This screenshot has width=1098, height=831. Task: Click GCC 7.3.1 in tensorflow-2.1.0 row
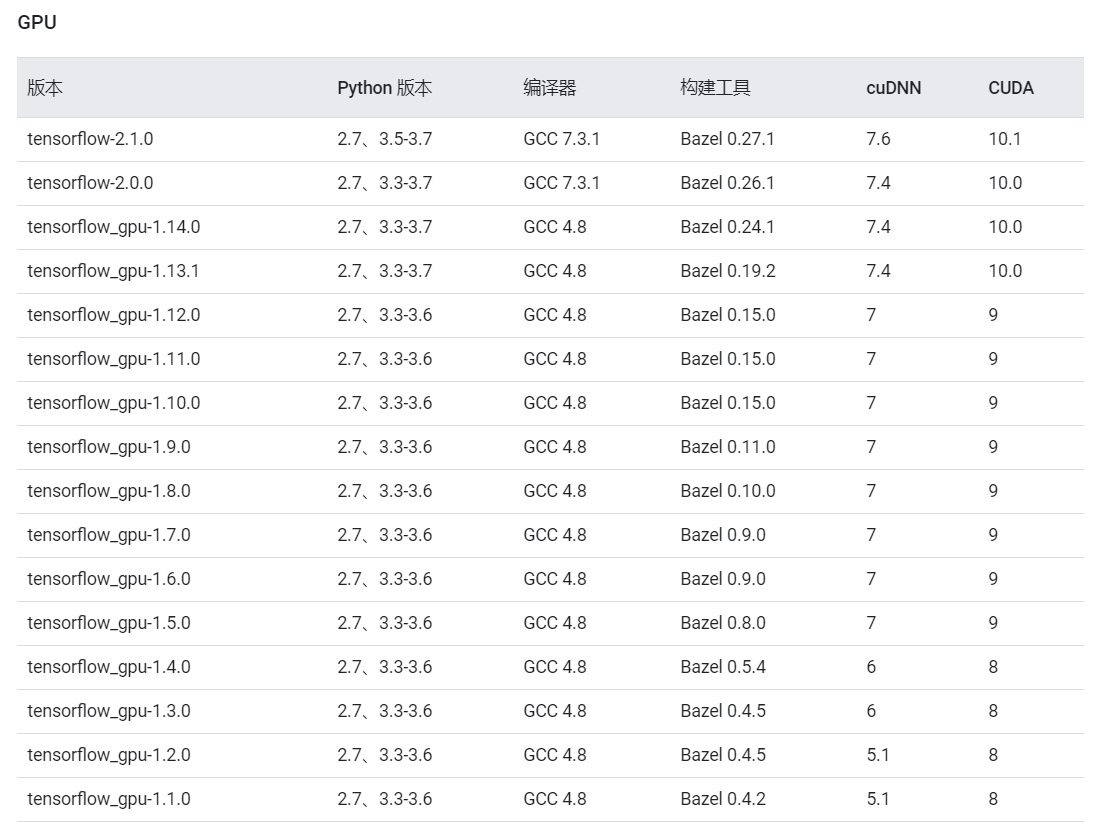pos(562,139)
